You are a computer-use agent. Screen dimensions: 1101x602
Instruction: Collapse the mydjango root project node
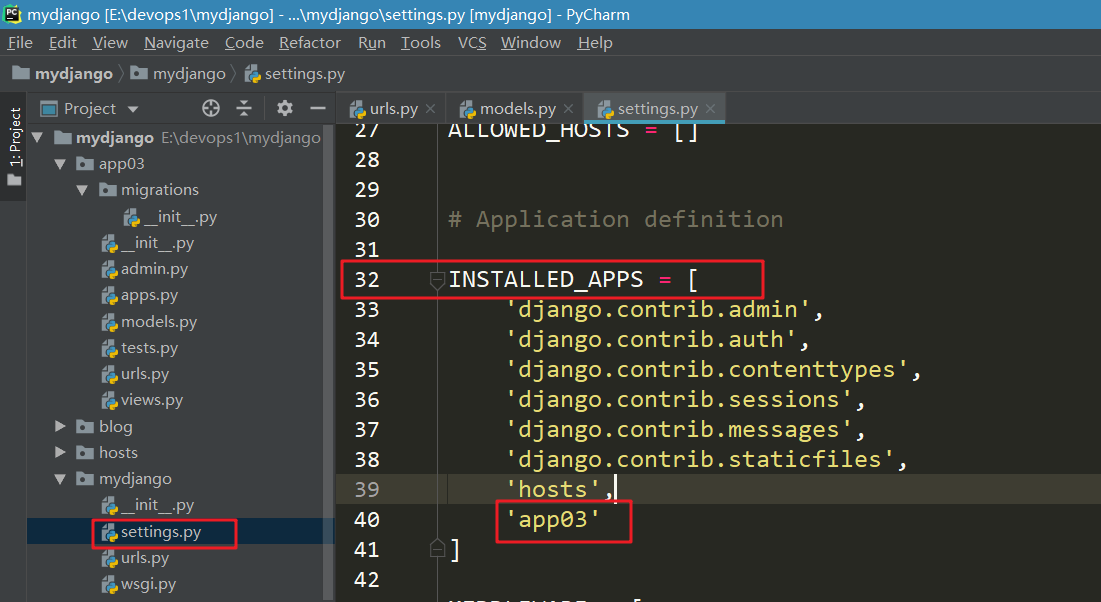(38, 138)
